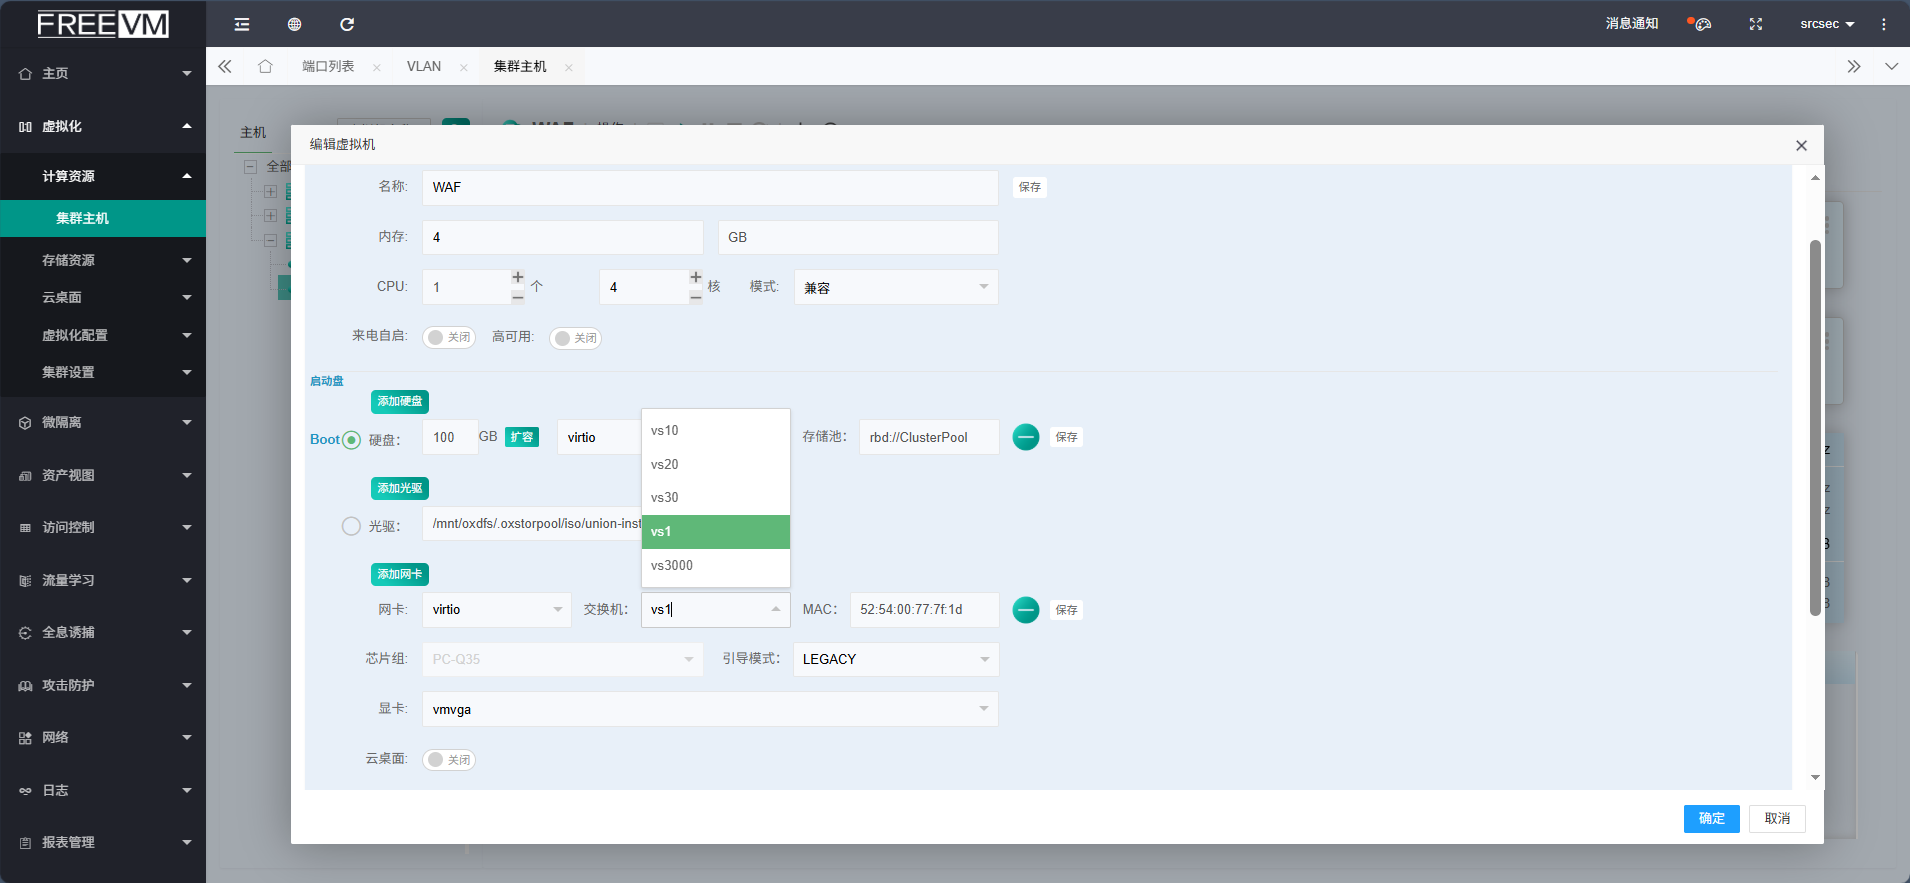The image size is (1910, 883).
Task: Close the edit virtual machine dialog
Action: tap(1801, 145)
